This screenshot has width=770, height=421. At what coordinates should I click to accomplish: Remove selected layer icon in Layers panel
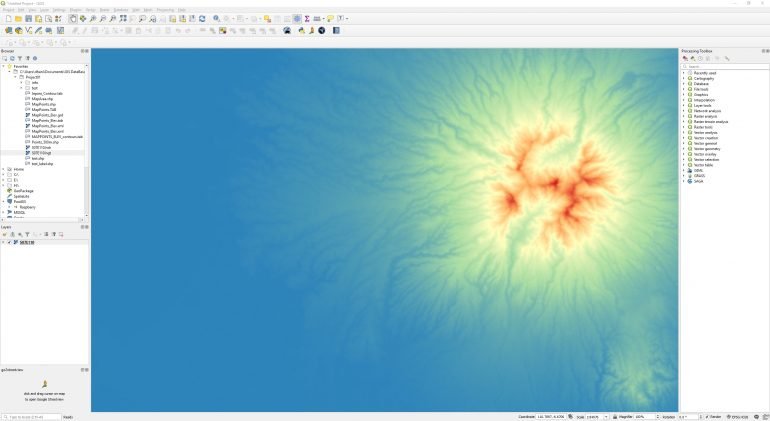(61, 235)
